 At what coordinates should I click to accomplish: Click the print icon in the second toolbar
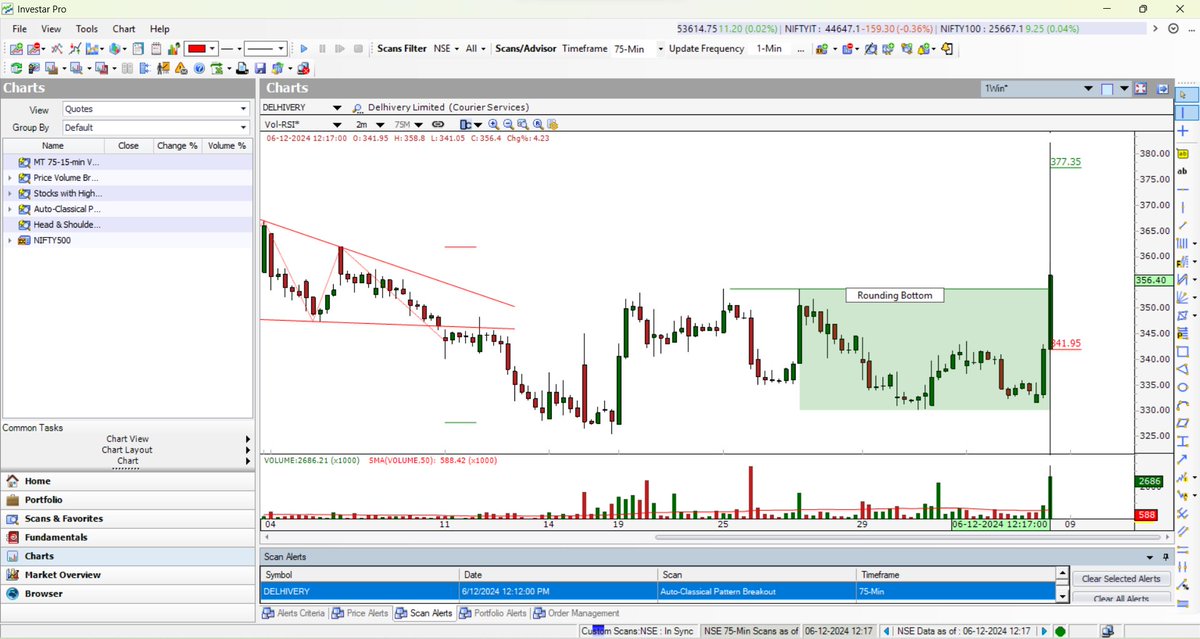click(x=242, y=69)
